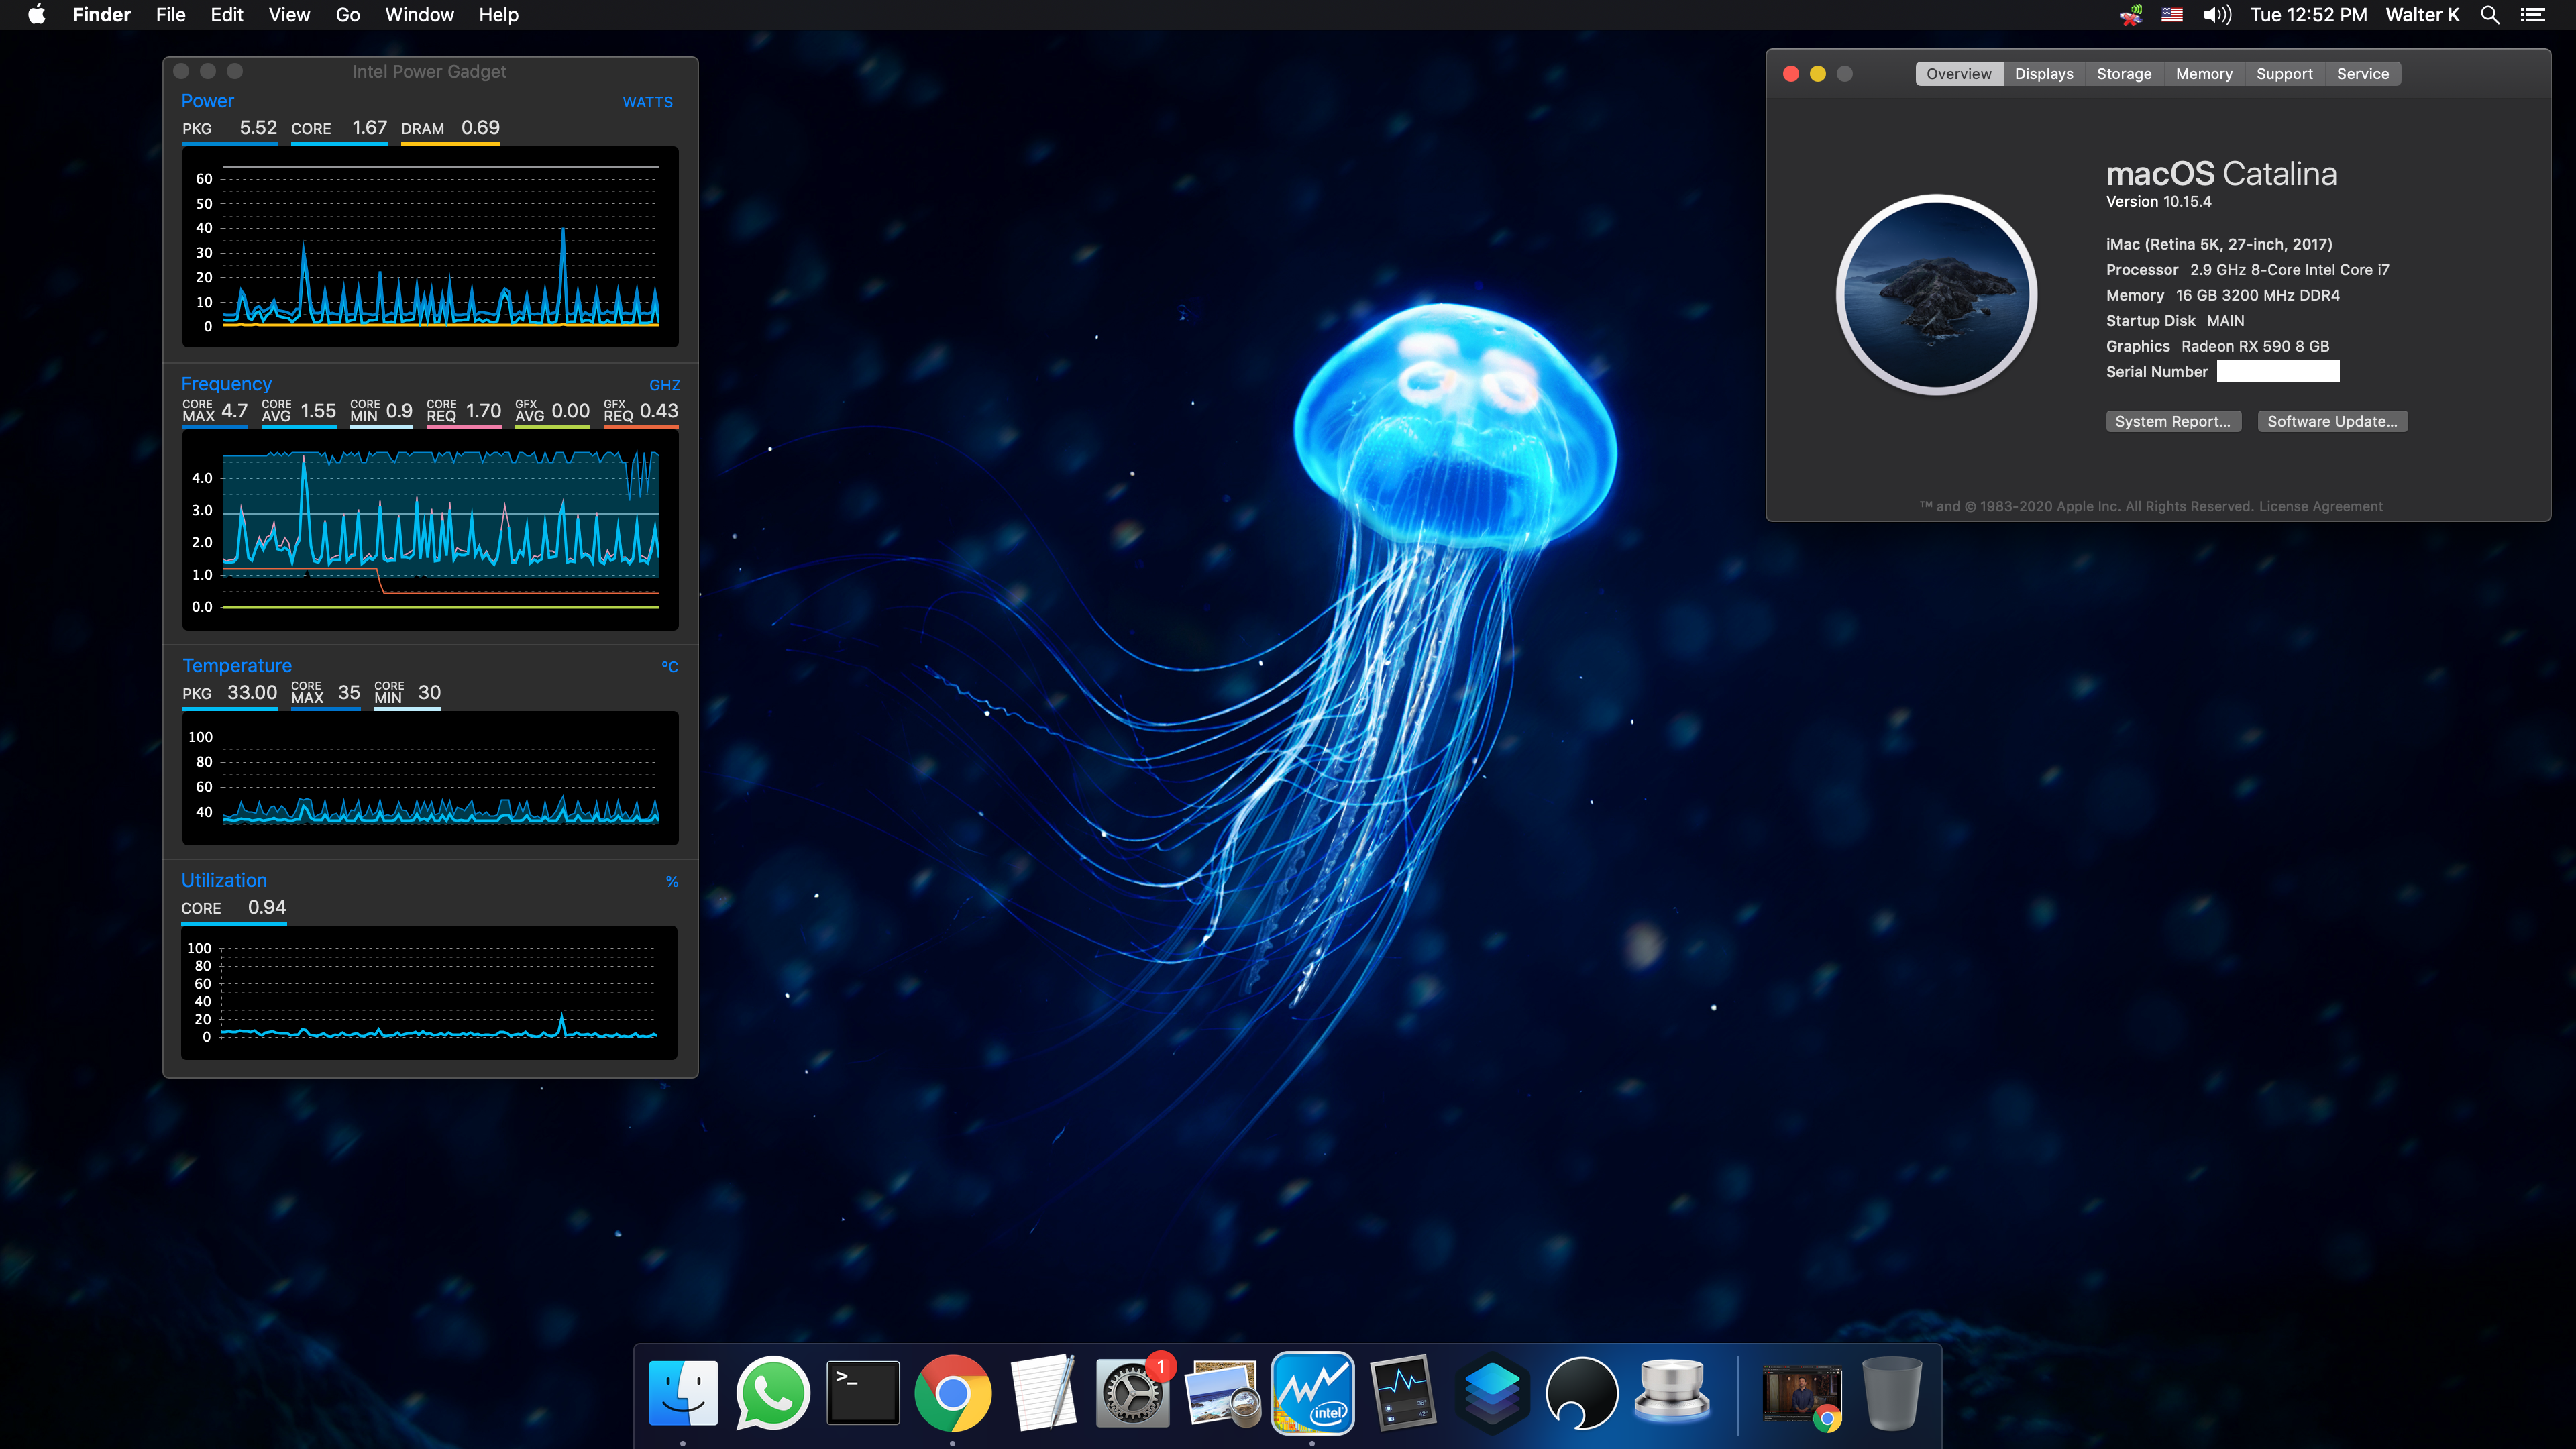Open the Finder menu
Viewport: 2576px width, 1449px height.
click(102, 15)
